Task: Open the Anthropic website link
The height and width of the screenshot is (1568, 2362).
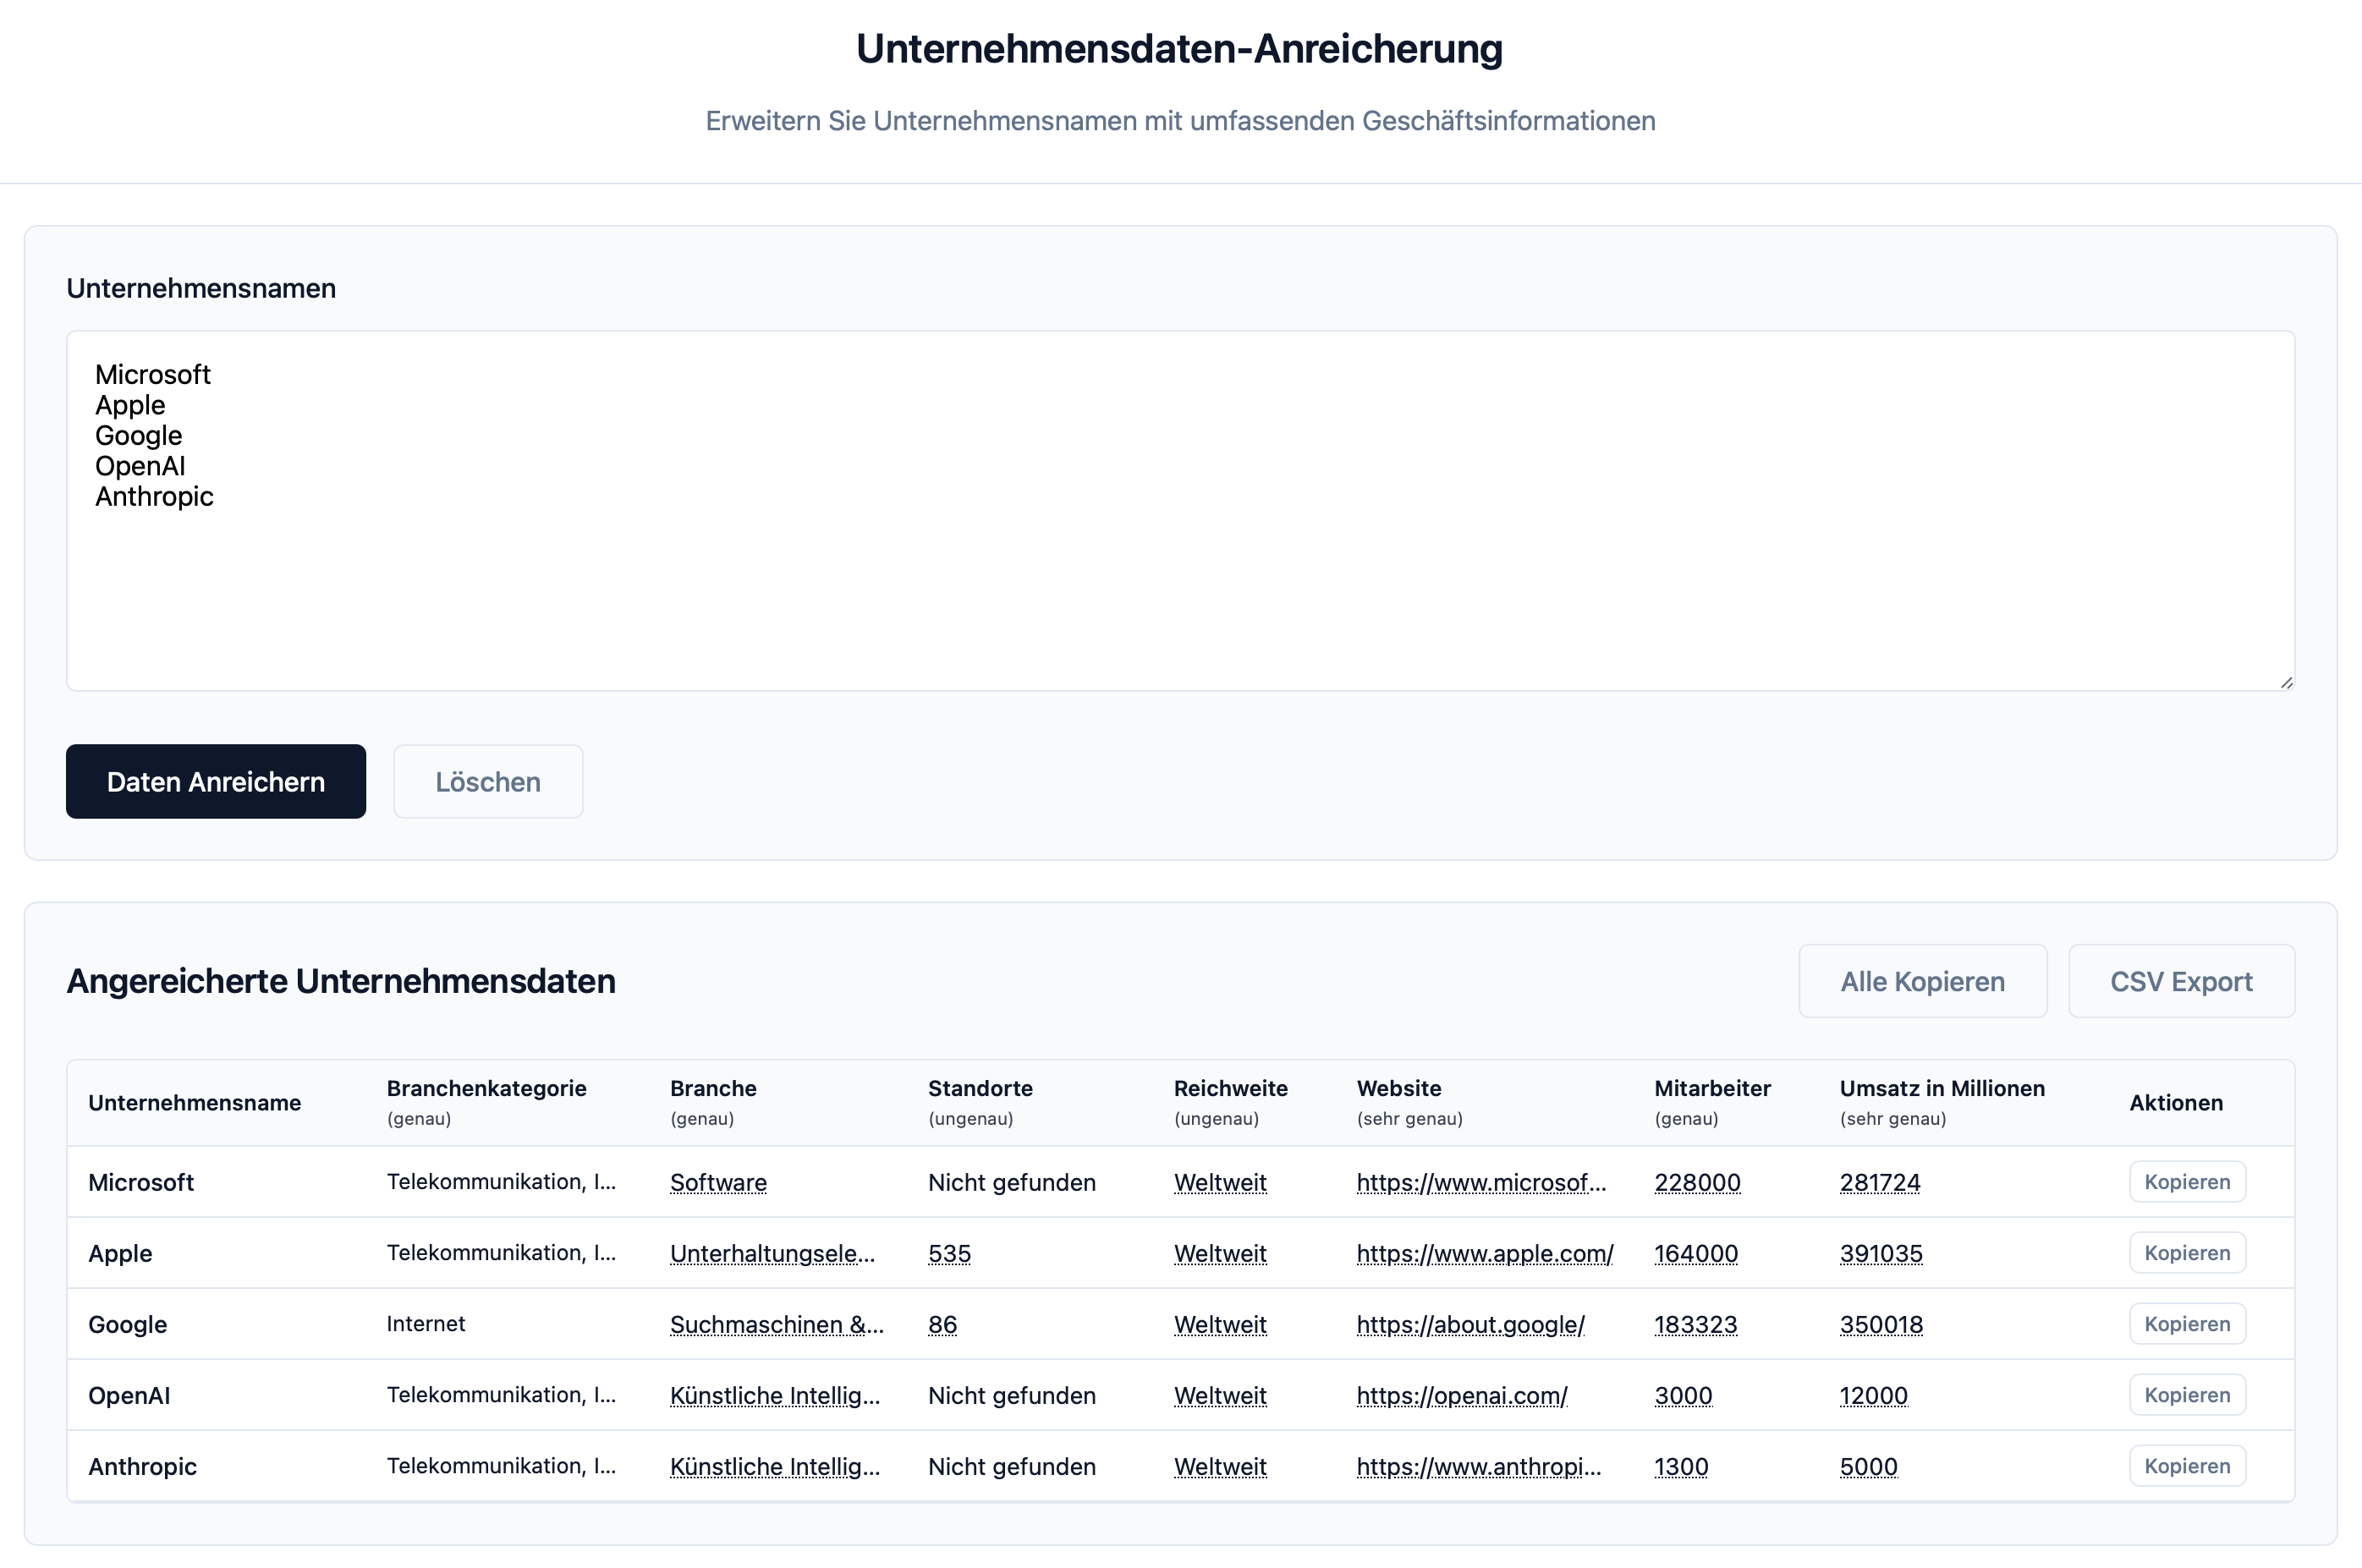Action: (x=1478, y=1467)
